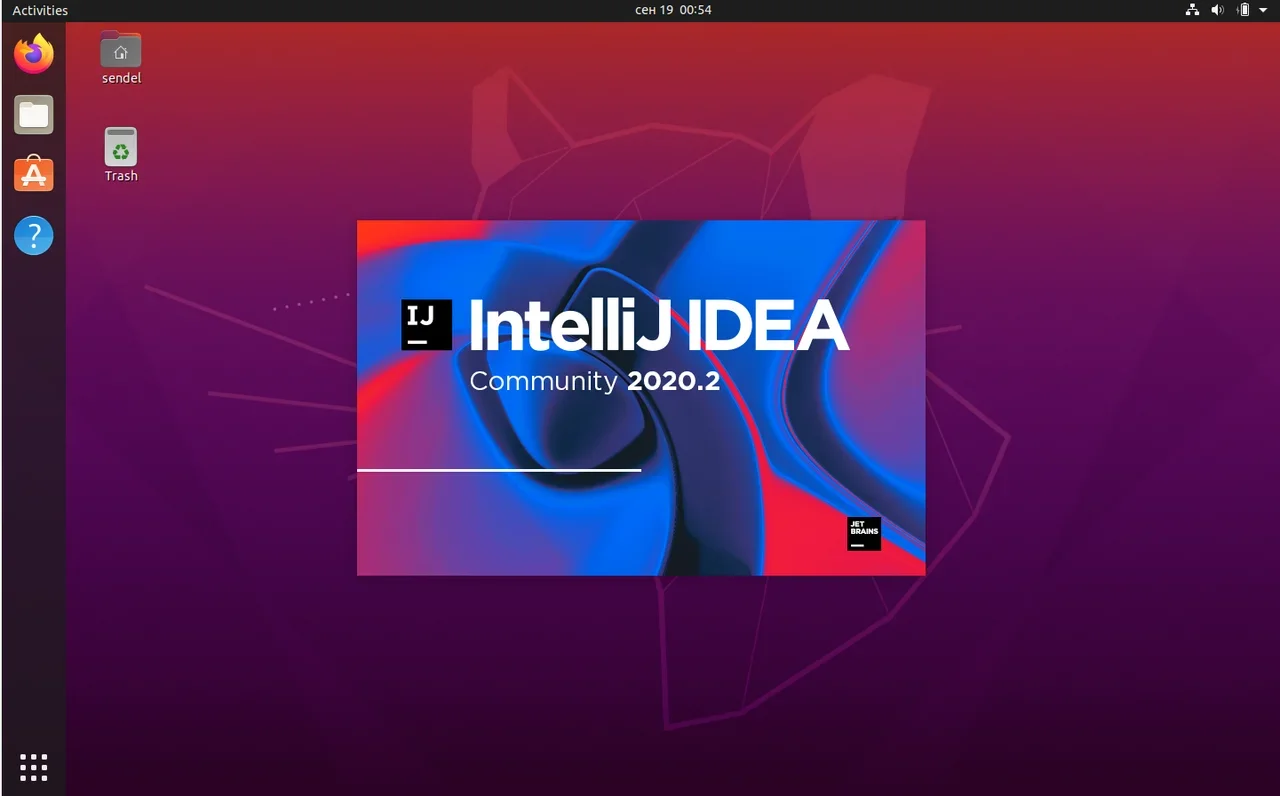Open Firefox from the dock
Image resolution: width=1280 pixels, height=796 pixels.
(x=33, y=54)
